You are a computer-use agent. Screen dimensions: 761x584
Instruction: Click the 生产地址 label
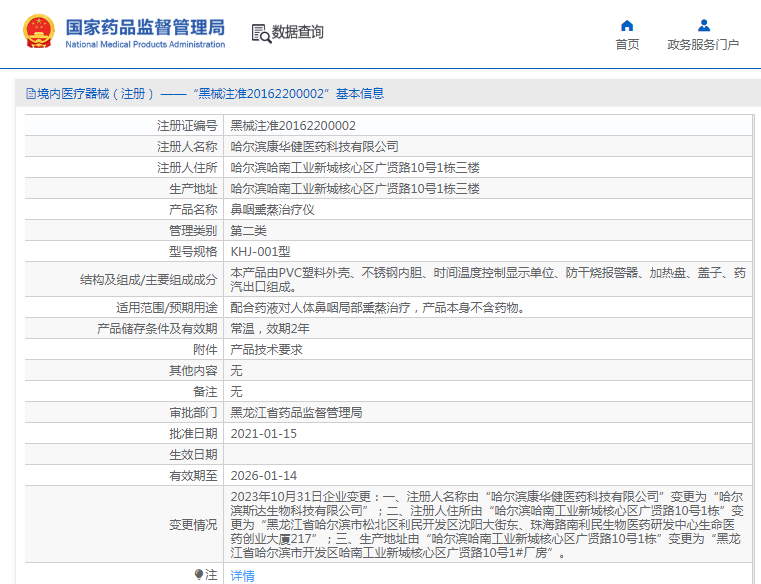tap(193, 189)
